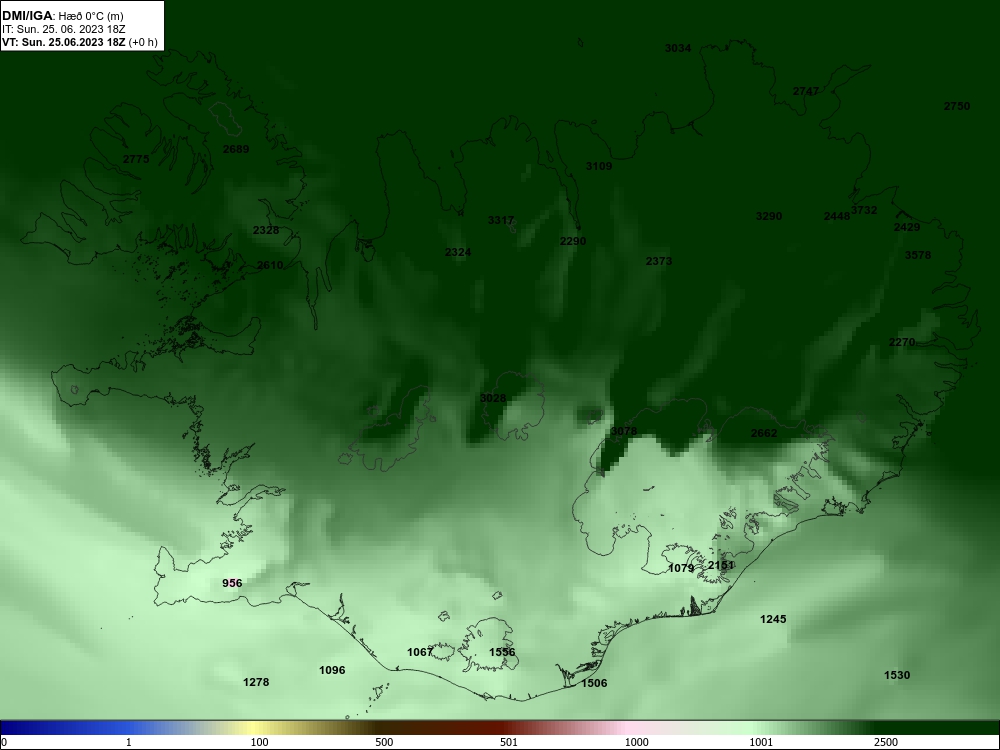Viewport: 1000px width, 750px height.
Task: Click the map value 2689
Action: (x=236, y=149)
